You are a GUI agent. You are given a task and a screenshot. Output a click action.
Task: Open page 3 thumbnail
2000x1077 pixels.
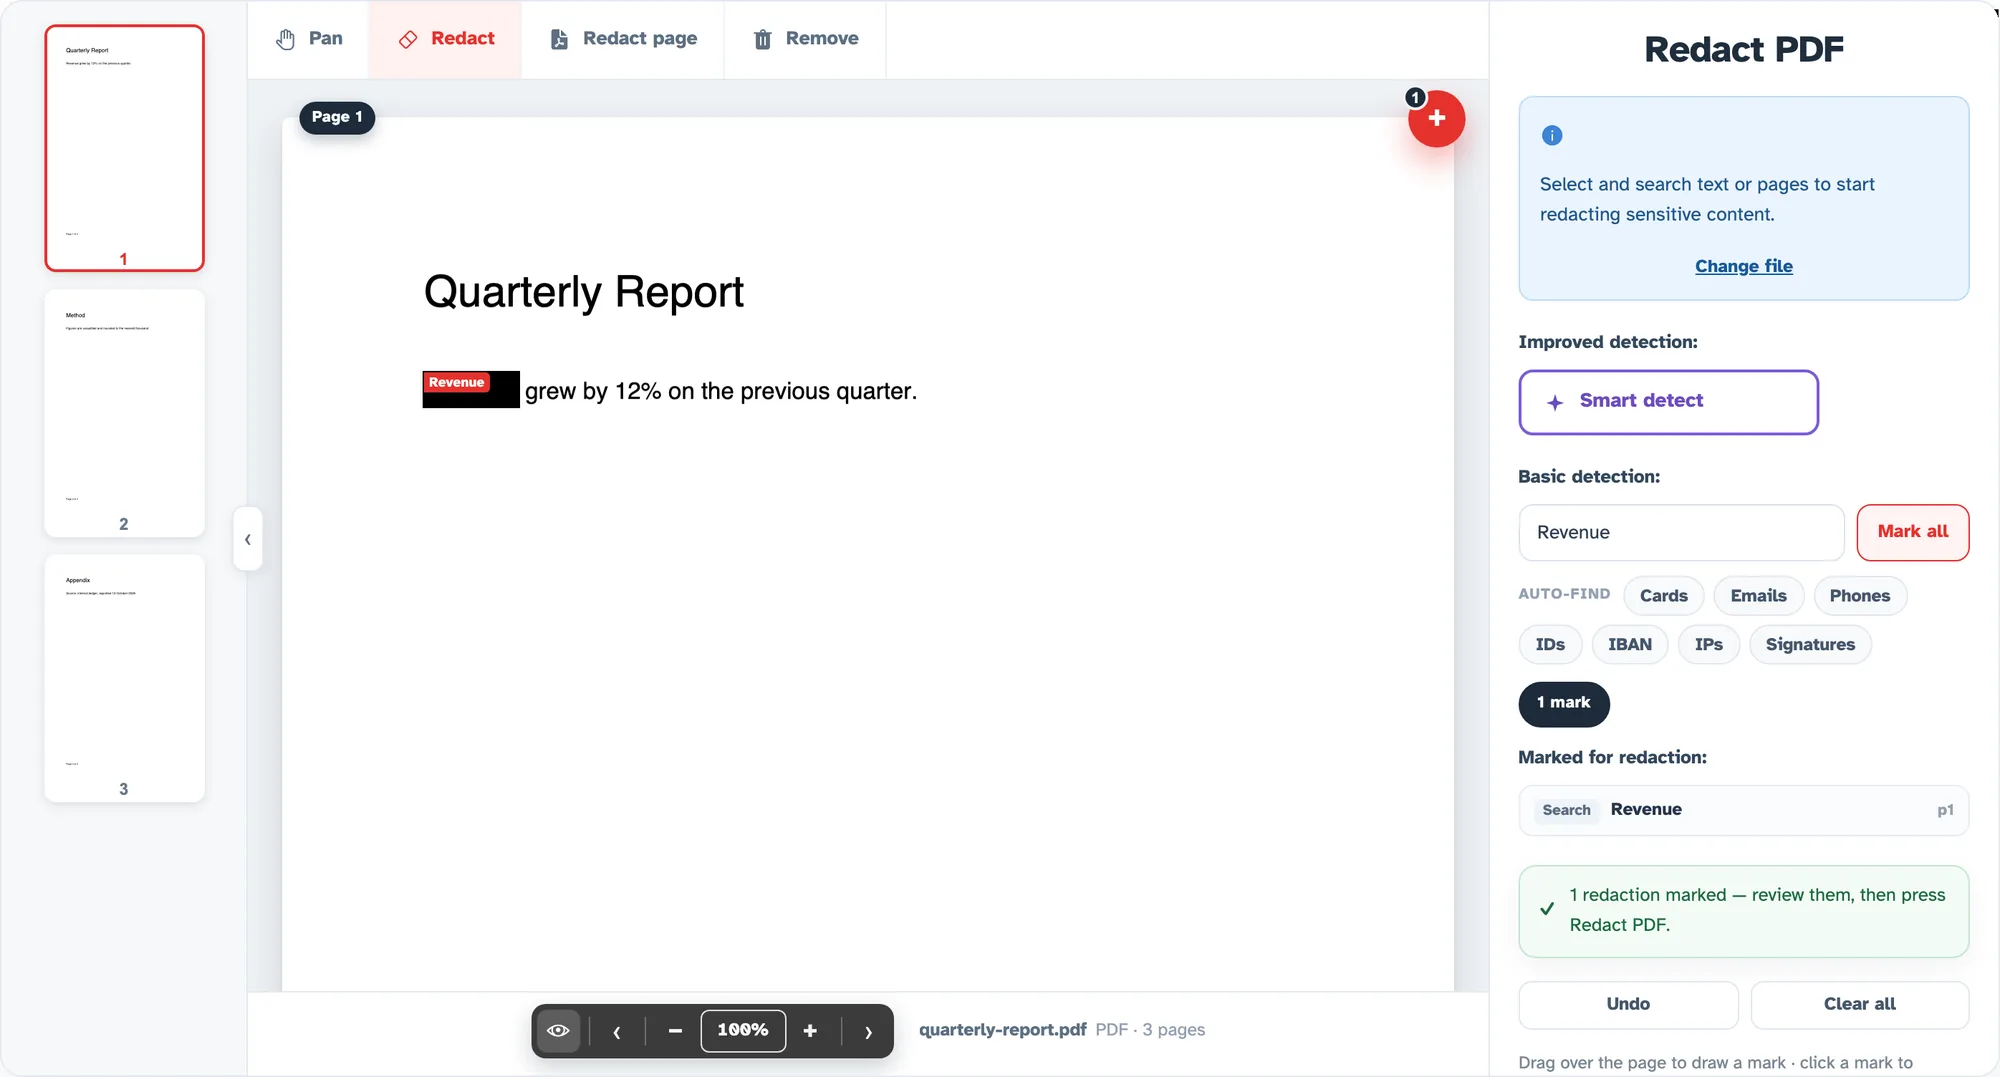[124, 678]
